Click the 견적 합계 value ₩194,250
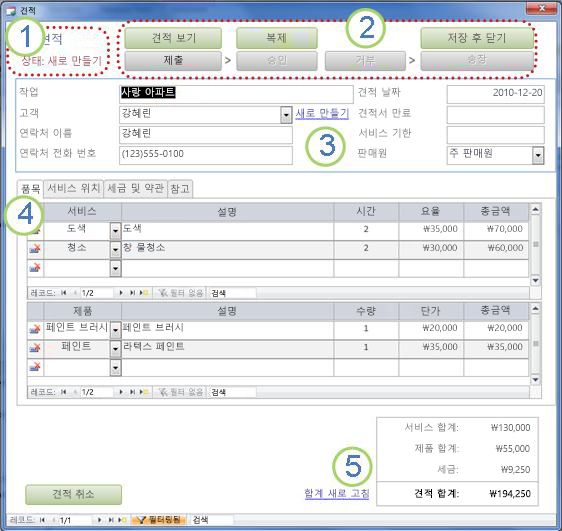Image resolution: width=562 pixels, height=531 pixels. pos(510,494)
